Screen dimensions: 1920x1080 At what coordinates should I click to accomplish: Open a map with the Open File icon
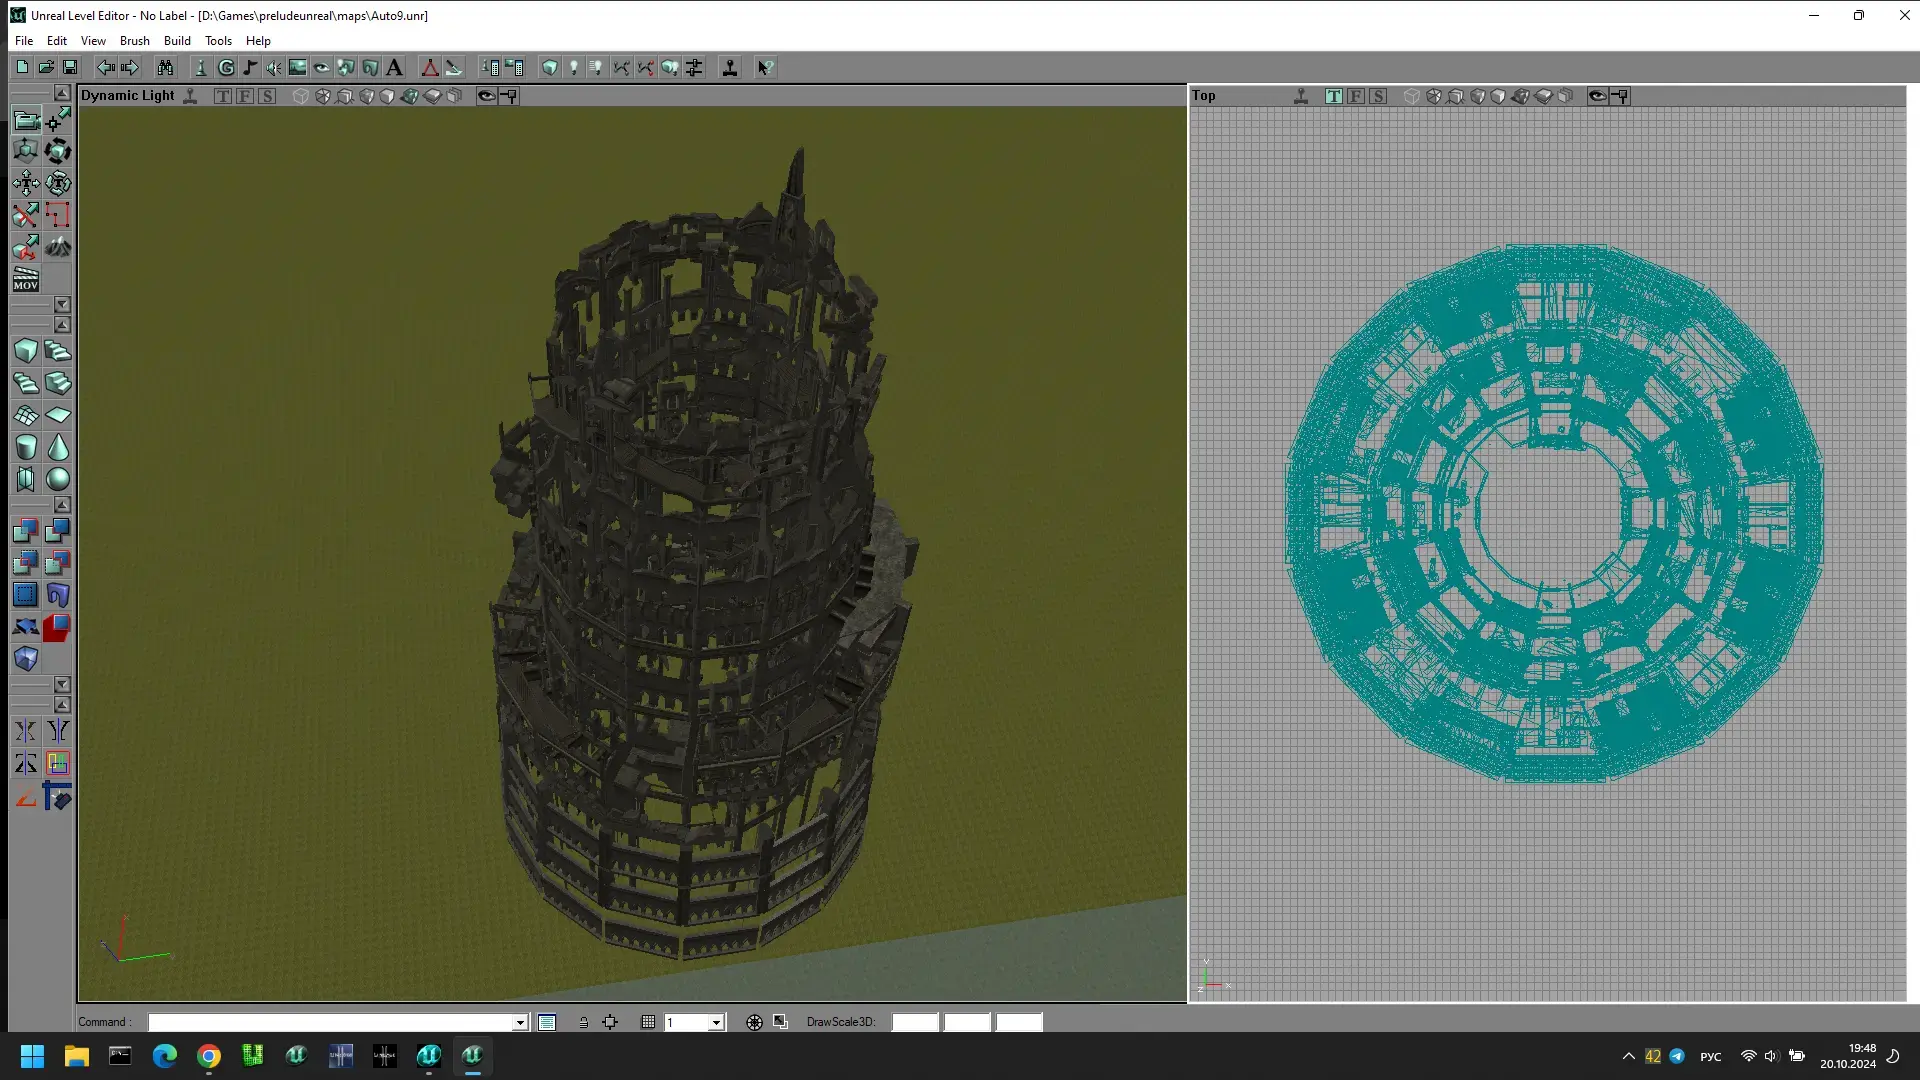pyautogui.click(x=46, y=67)
